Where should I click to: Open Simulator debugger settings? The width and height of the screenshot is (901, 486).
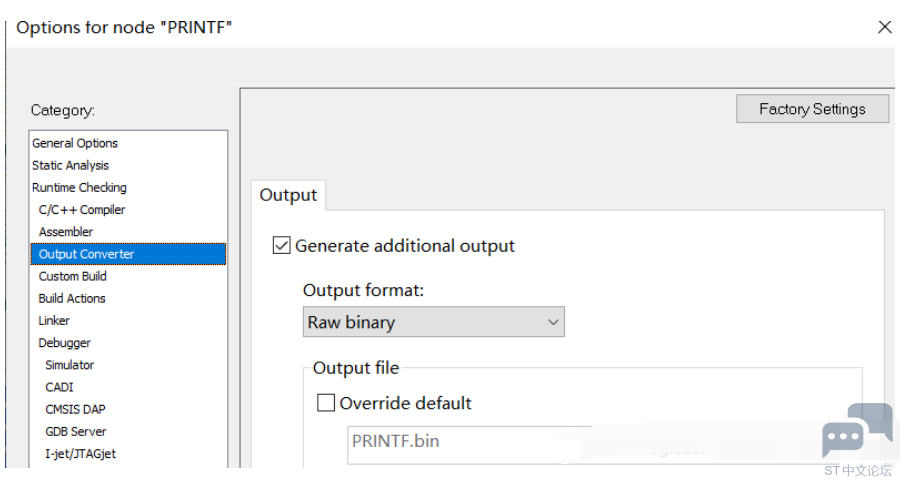(x=69, y=365)
